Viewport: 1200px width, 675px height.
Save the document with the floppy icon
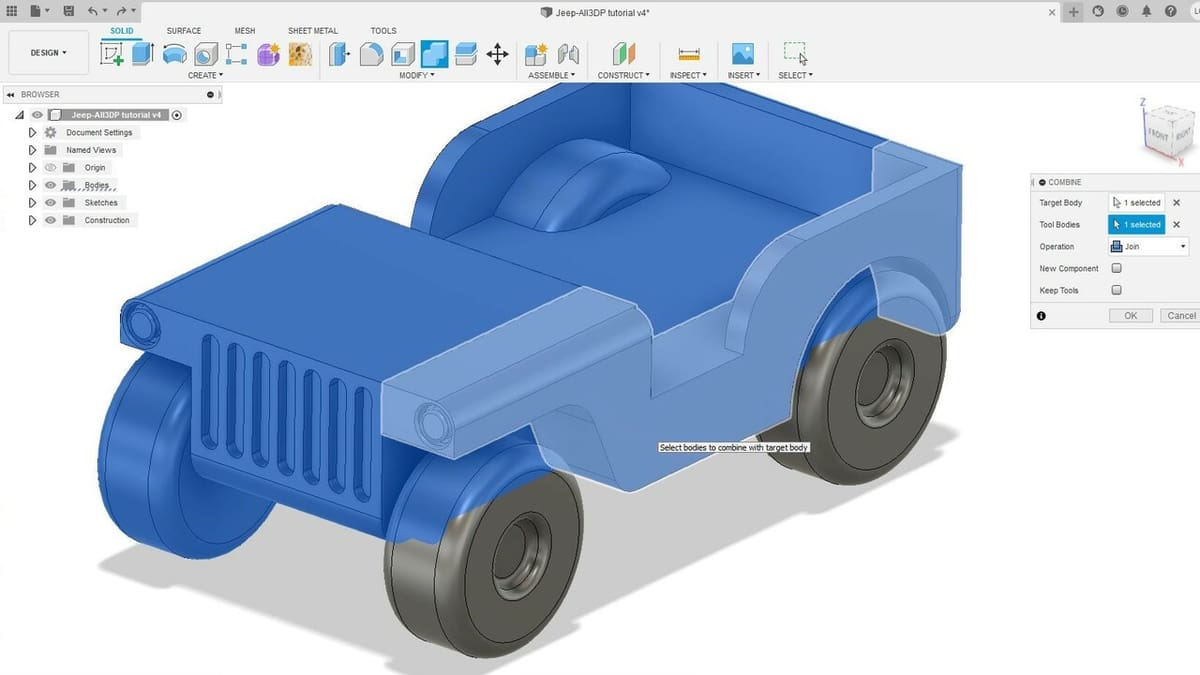(x=68, y=11)
